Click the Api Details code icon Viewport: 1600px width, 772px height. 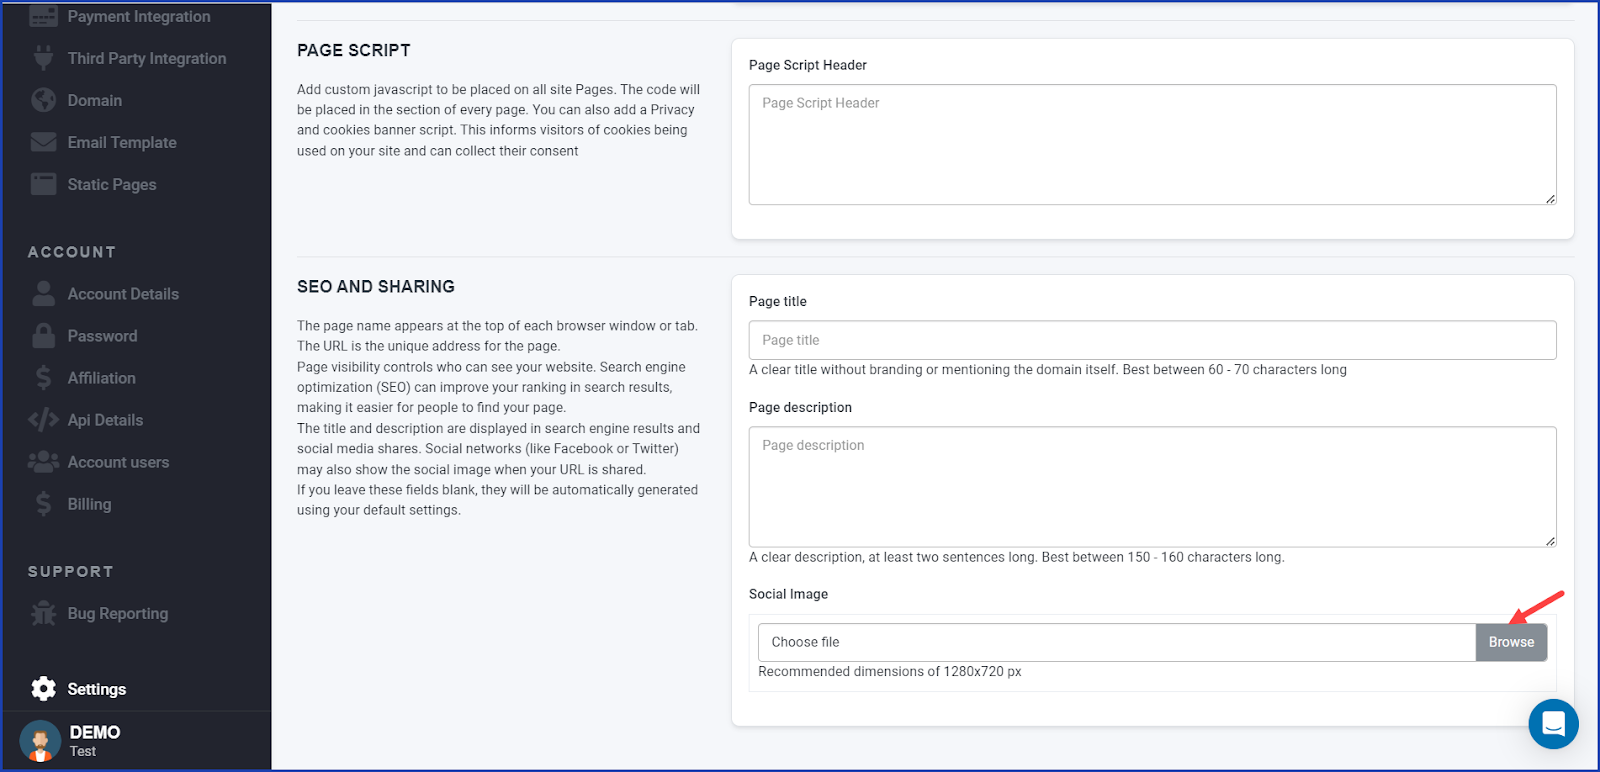pyautogui.click(x=43, y=420)
